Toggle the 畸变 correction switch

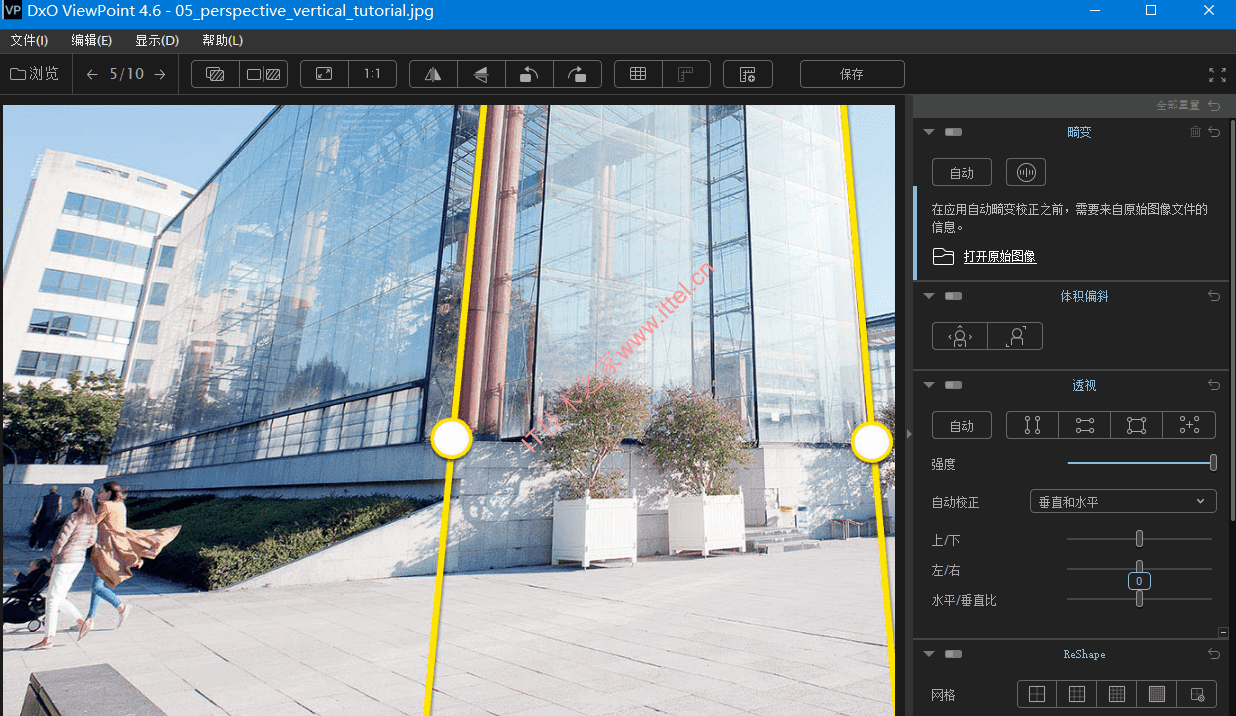click(x=953, y=132)
